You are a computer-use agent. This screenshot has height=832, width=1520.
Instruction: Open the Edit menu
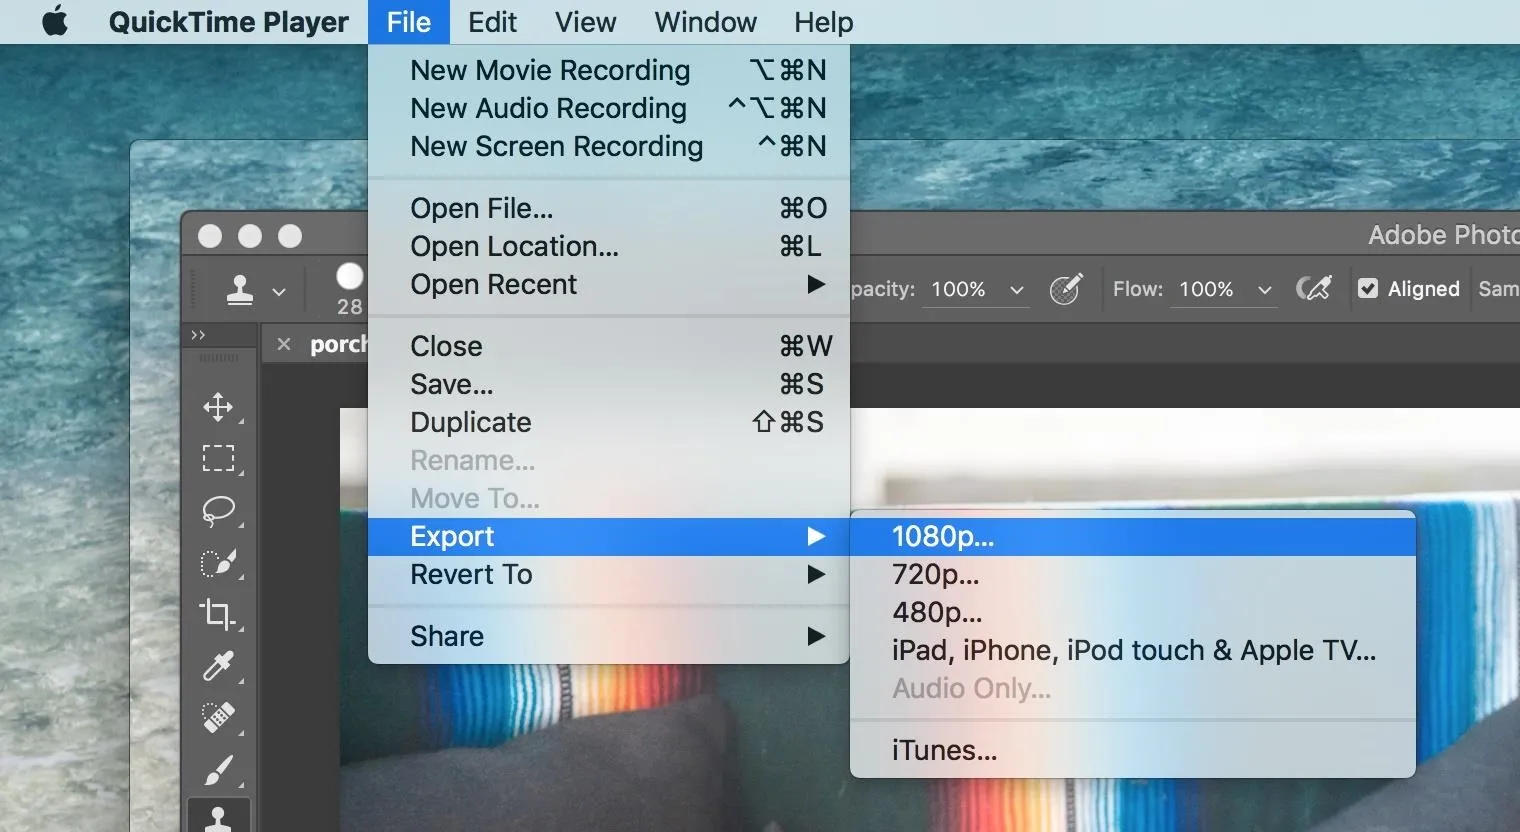[x=492, y=22]
